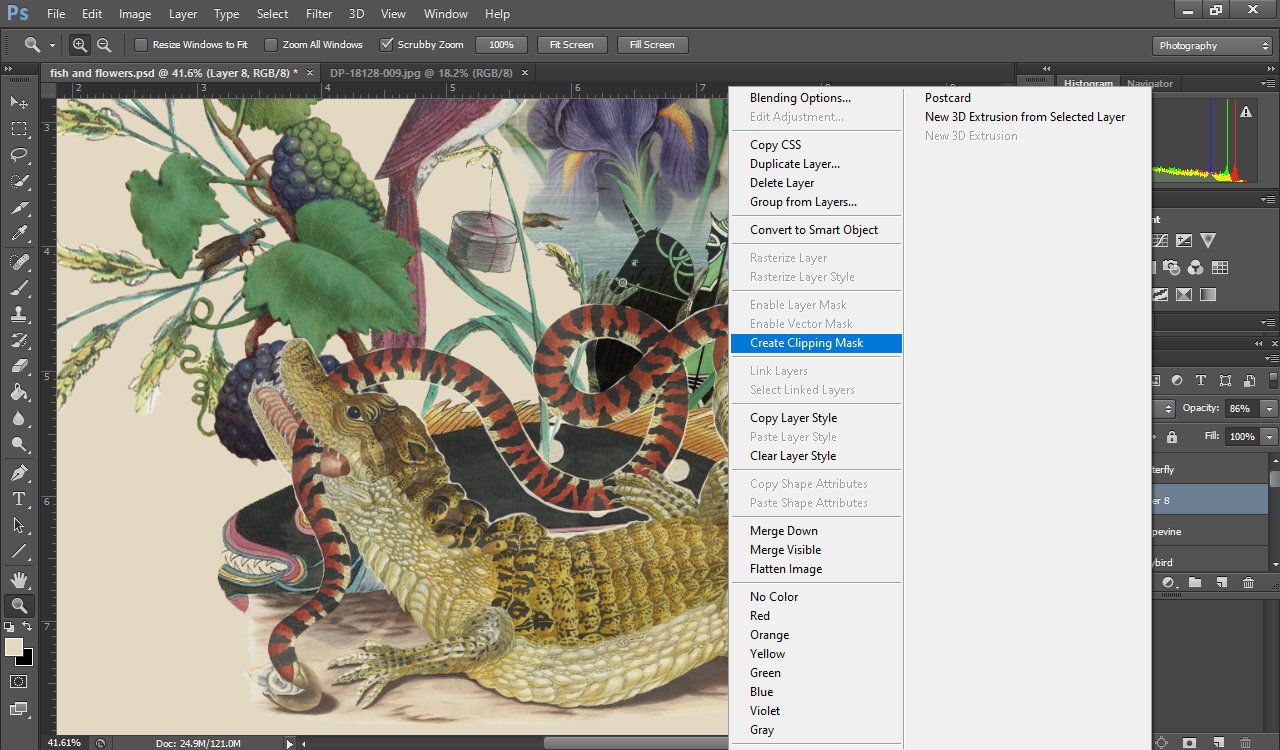Open the Photography workspace dropdown

[x=1211, y=46]
